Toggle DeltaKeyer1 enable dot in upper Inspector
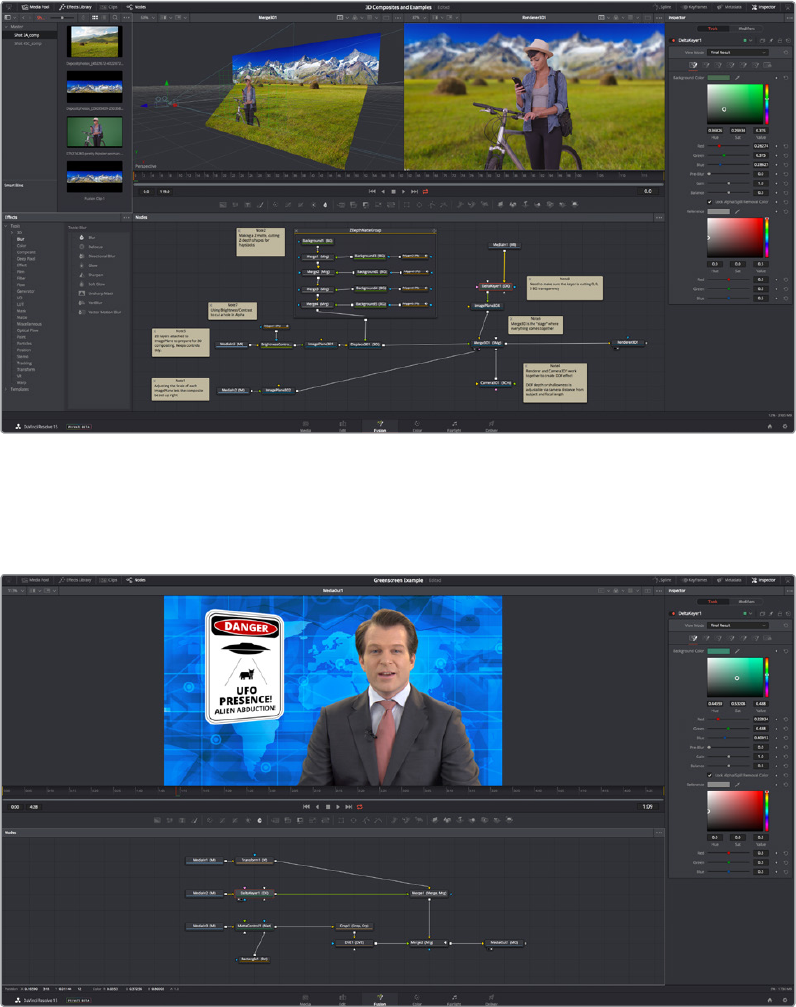Viewport: 796px width, 1007px height. pos(673,40)
